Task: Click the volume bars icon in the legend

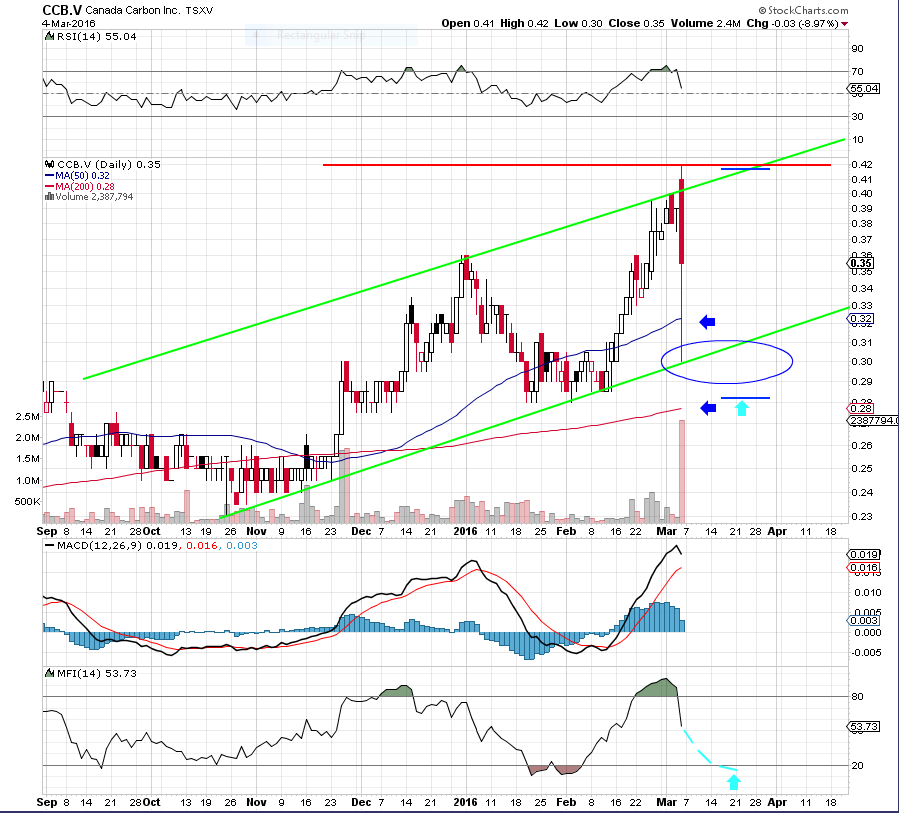Action: (49, 197)
